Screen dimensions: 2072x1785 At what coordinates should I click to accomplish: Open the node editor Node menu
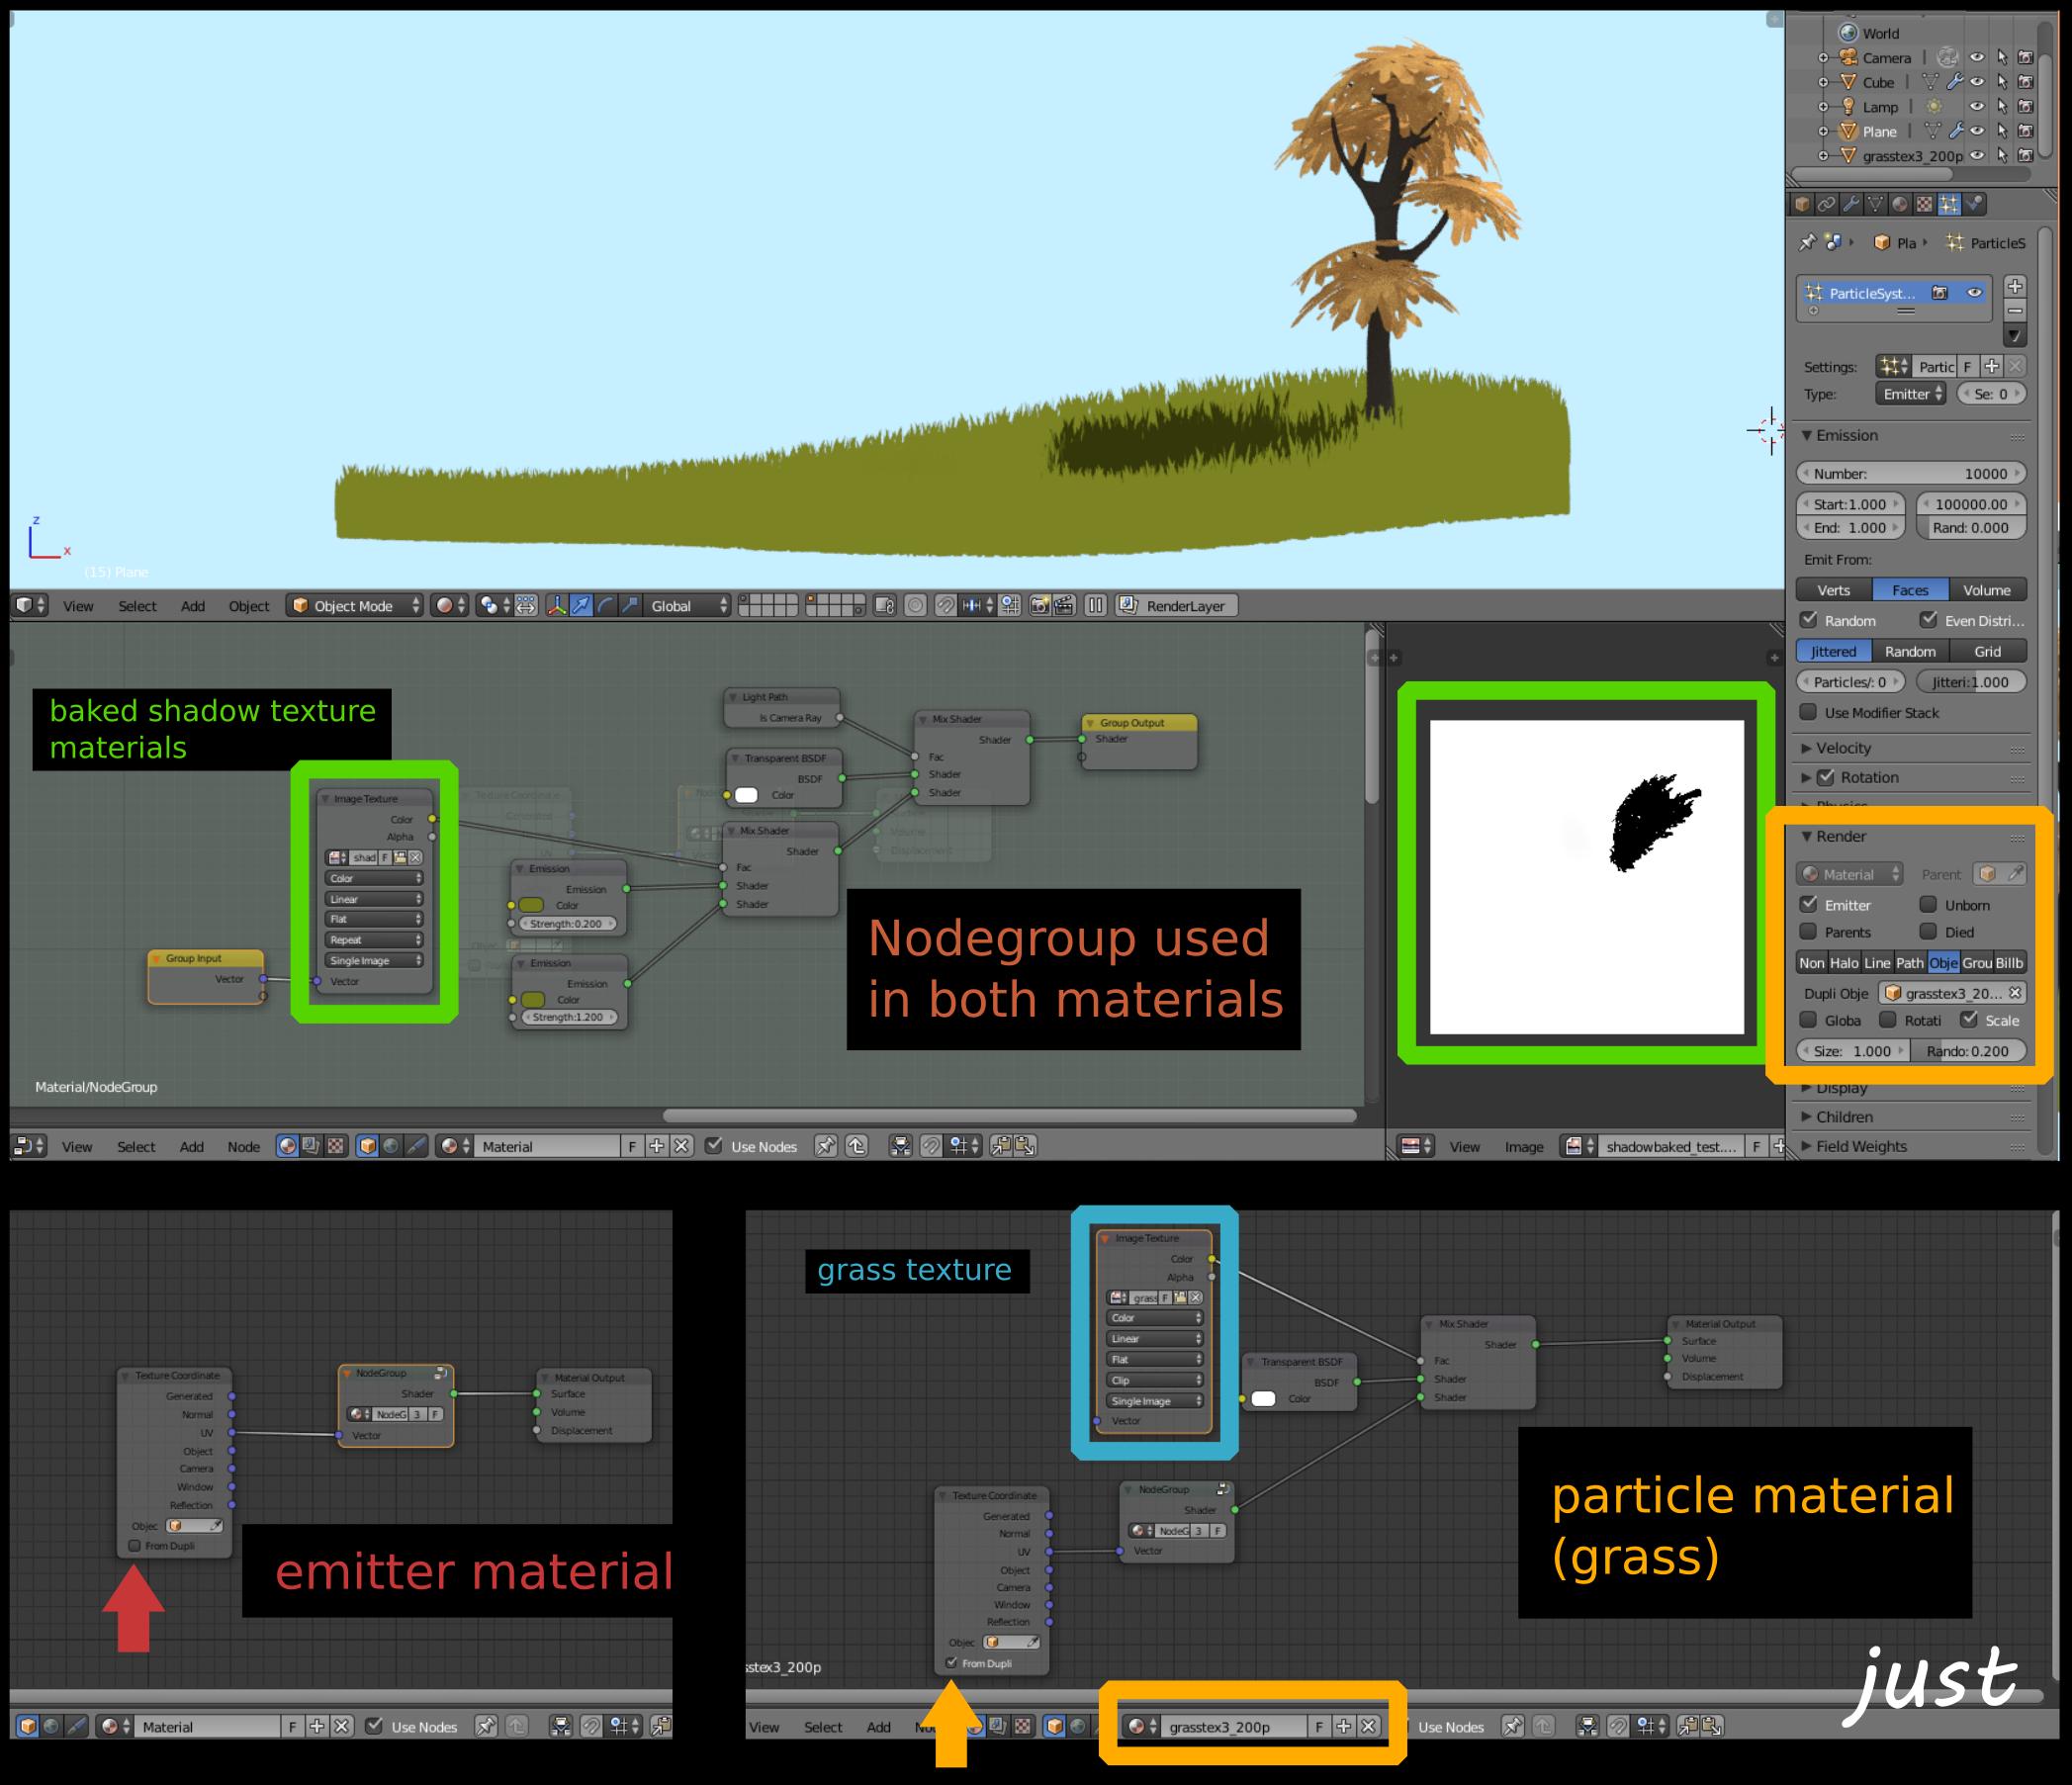[243, 1147]
